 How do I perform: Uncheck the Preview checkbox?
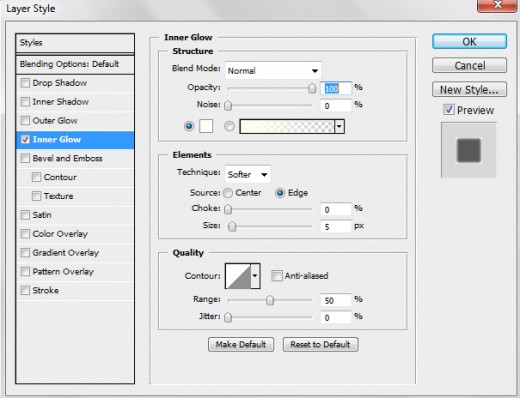pos(449,110)
